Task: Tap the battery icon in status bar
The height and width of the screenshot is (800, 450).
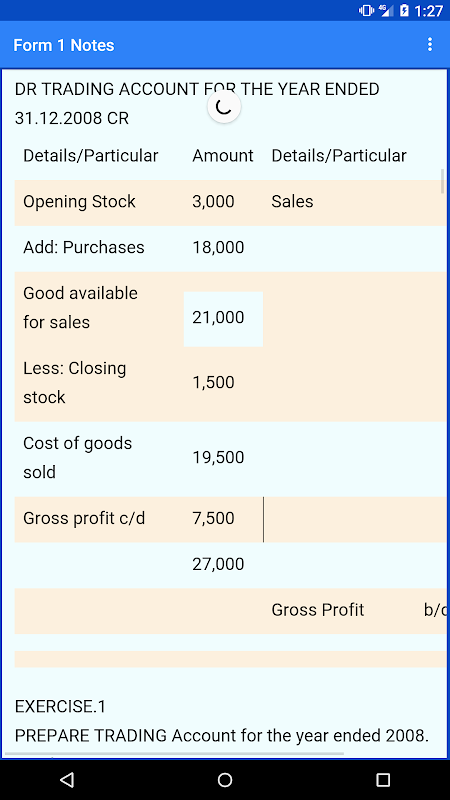Action: coord(404,10)
